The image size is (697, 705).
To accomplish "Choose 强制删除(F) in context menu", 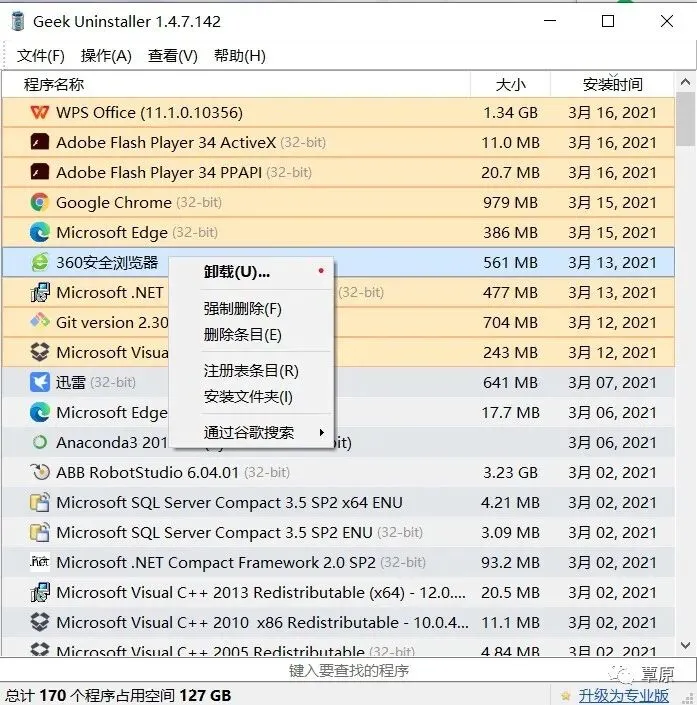I will pos(251,308).
